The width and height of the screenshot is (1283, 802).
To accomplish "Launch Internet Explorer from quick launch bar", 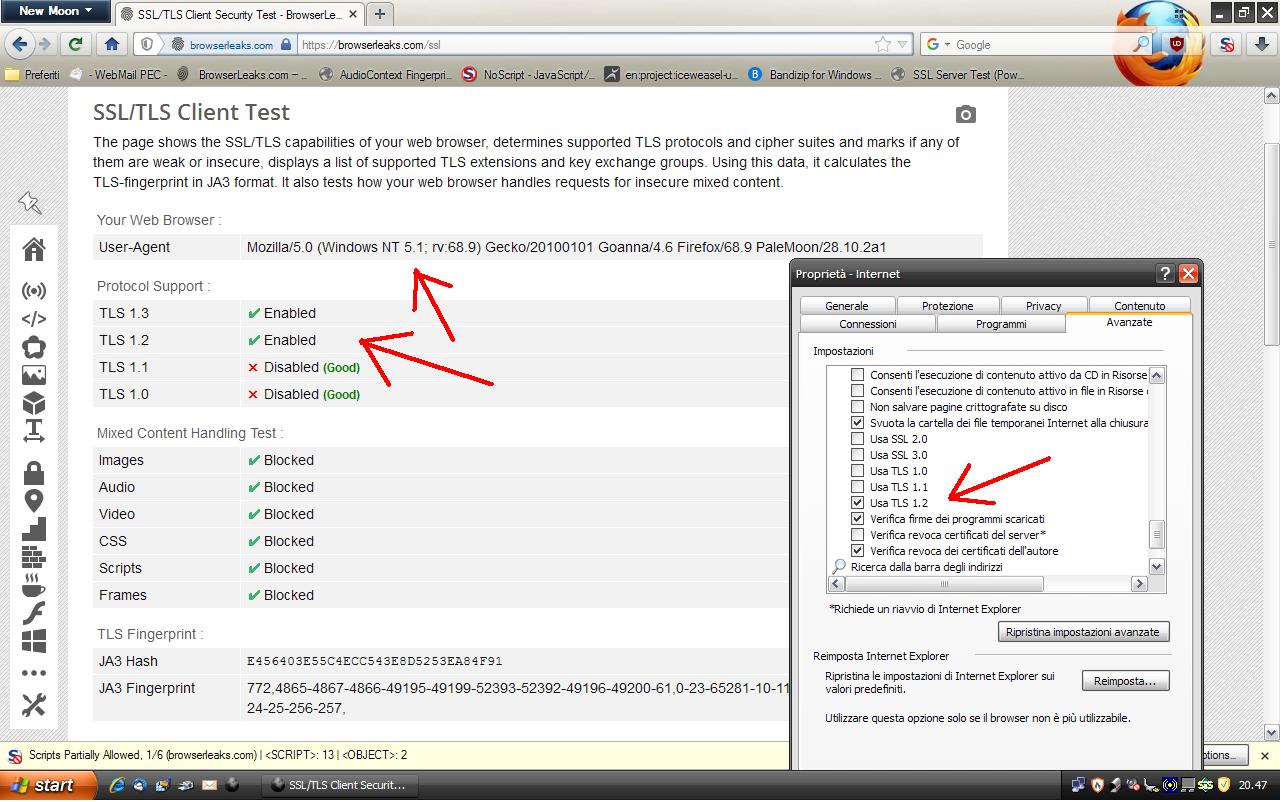I will 117,785.
